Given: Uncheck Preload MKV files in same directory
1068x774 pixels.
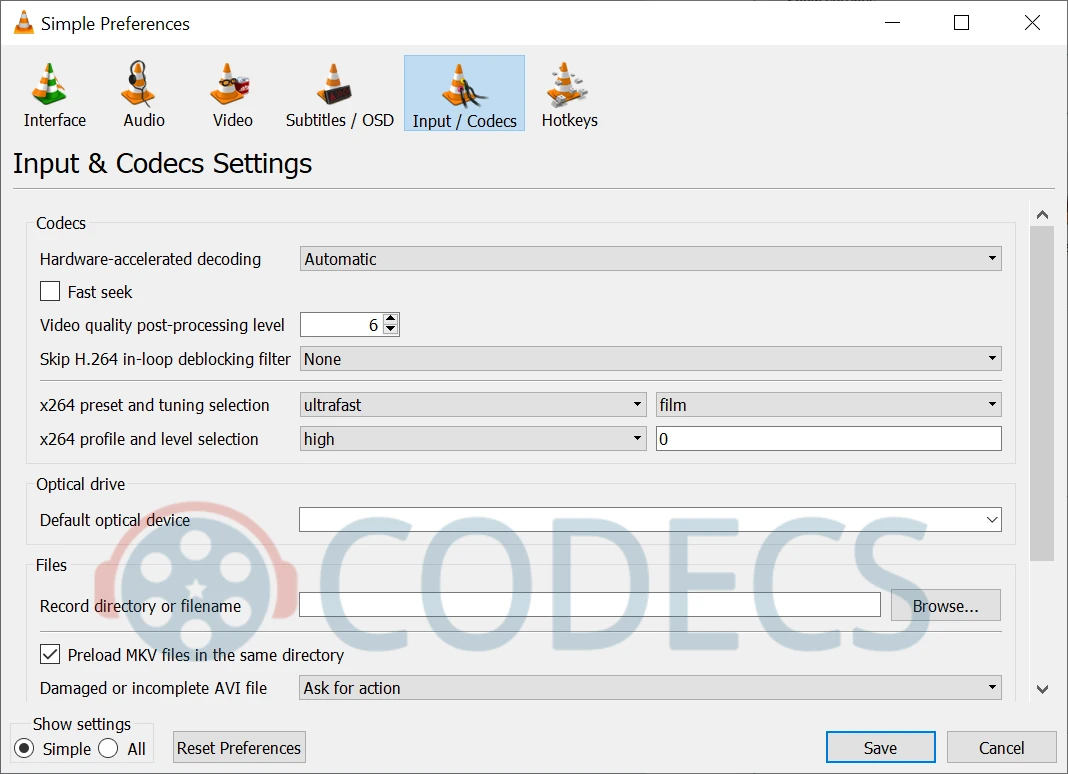Looking at the screenshot, I should click(50, 655).
